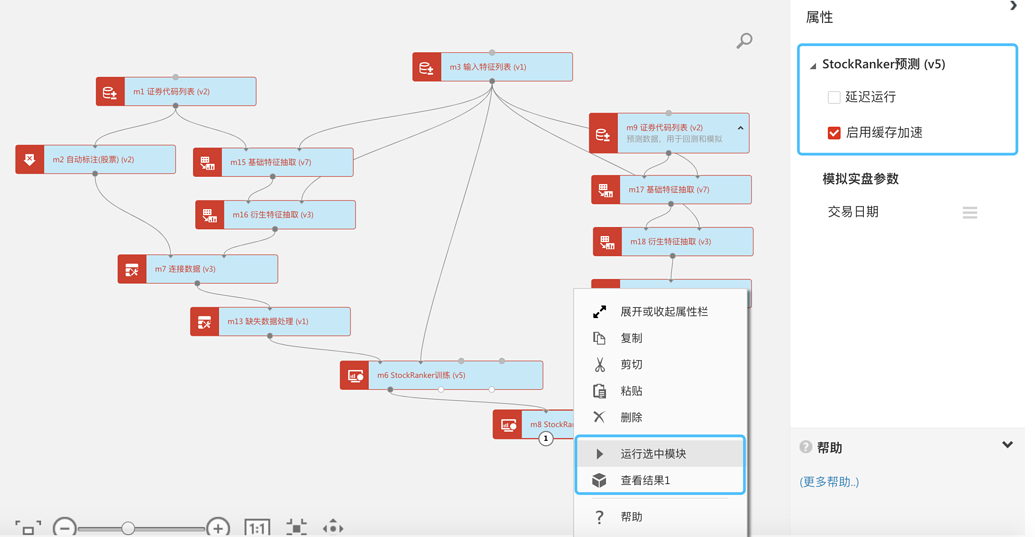Viewport: 1035px width, 537px height.
Task: Click the auto-layout icon next to 1:1
Action: [x=296, y=528]
